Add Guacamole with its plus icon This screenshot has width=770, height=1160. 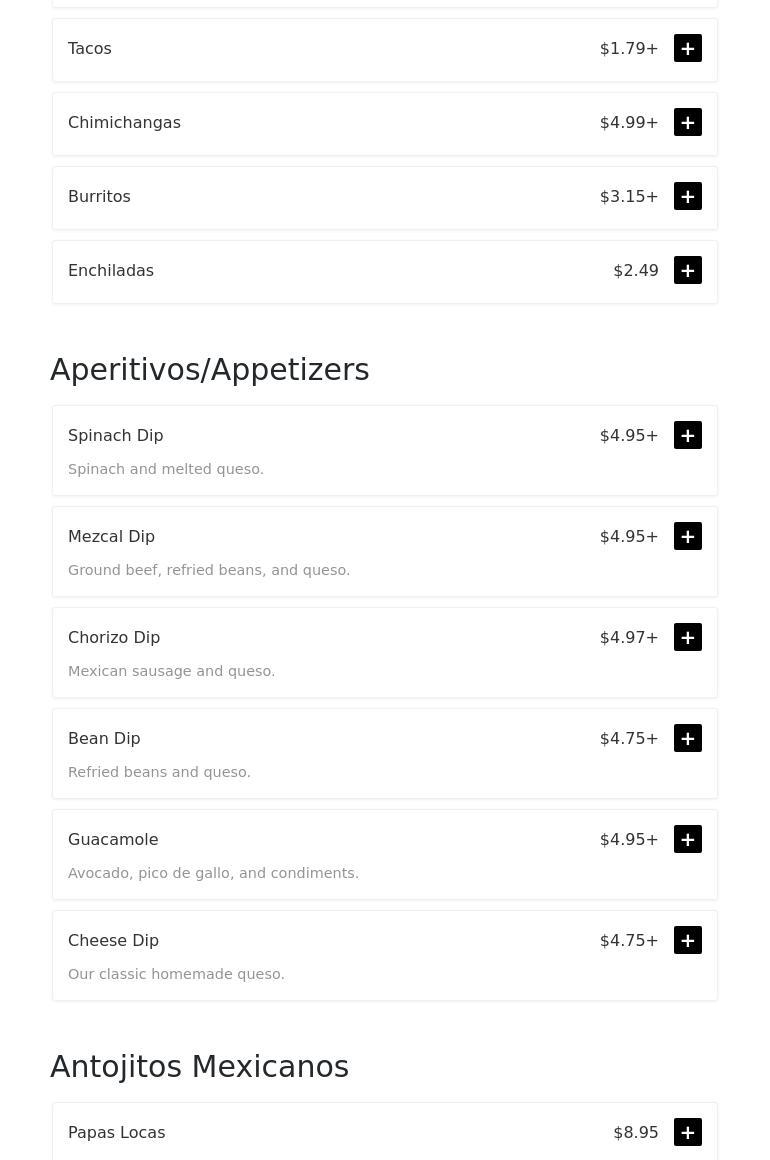(688, 840)
